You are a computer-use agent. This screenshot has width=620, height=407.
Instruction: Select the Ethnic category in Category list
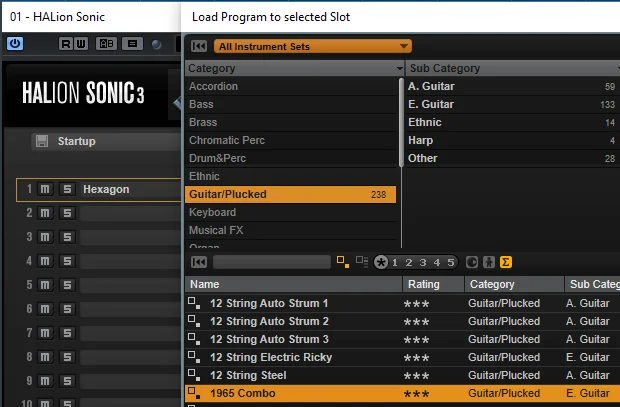(291, 176)
